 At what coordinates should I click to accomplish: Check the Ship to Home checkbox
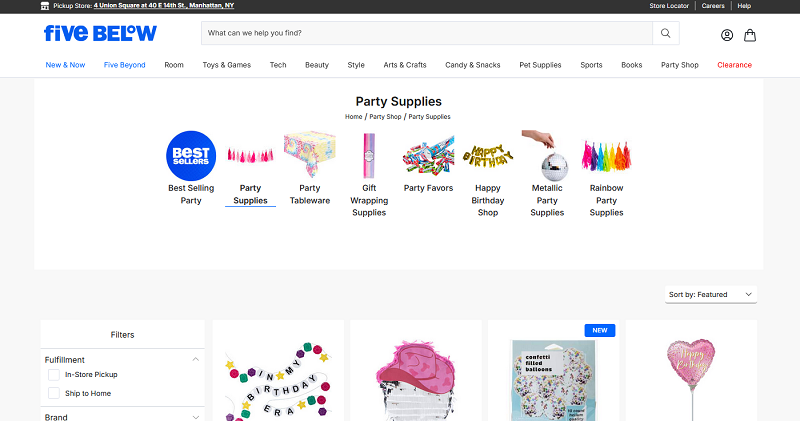pyautogui.click(x=54, y=393)
